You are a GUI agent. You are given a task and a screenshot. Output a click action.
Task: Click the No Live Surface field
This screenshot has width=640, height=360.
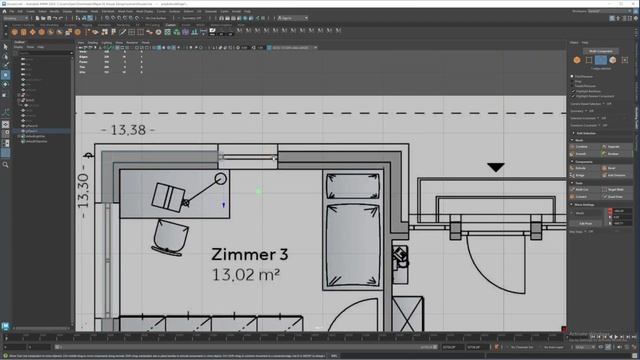pyautogui.click(x=156, y=18)
